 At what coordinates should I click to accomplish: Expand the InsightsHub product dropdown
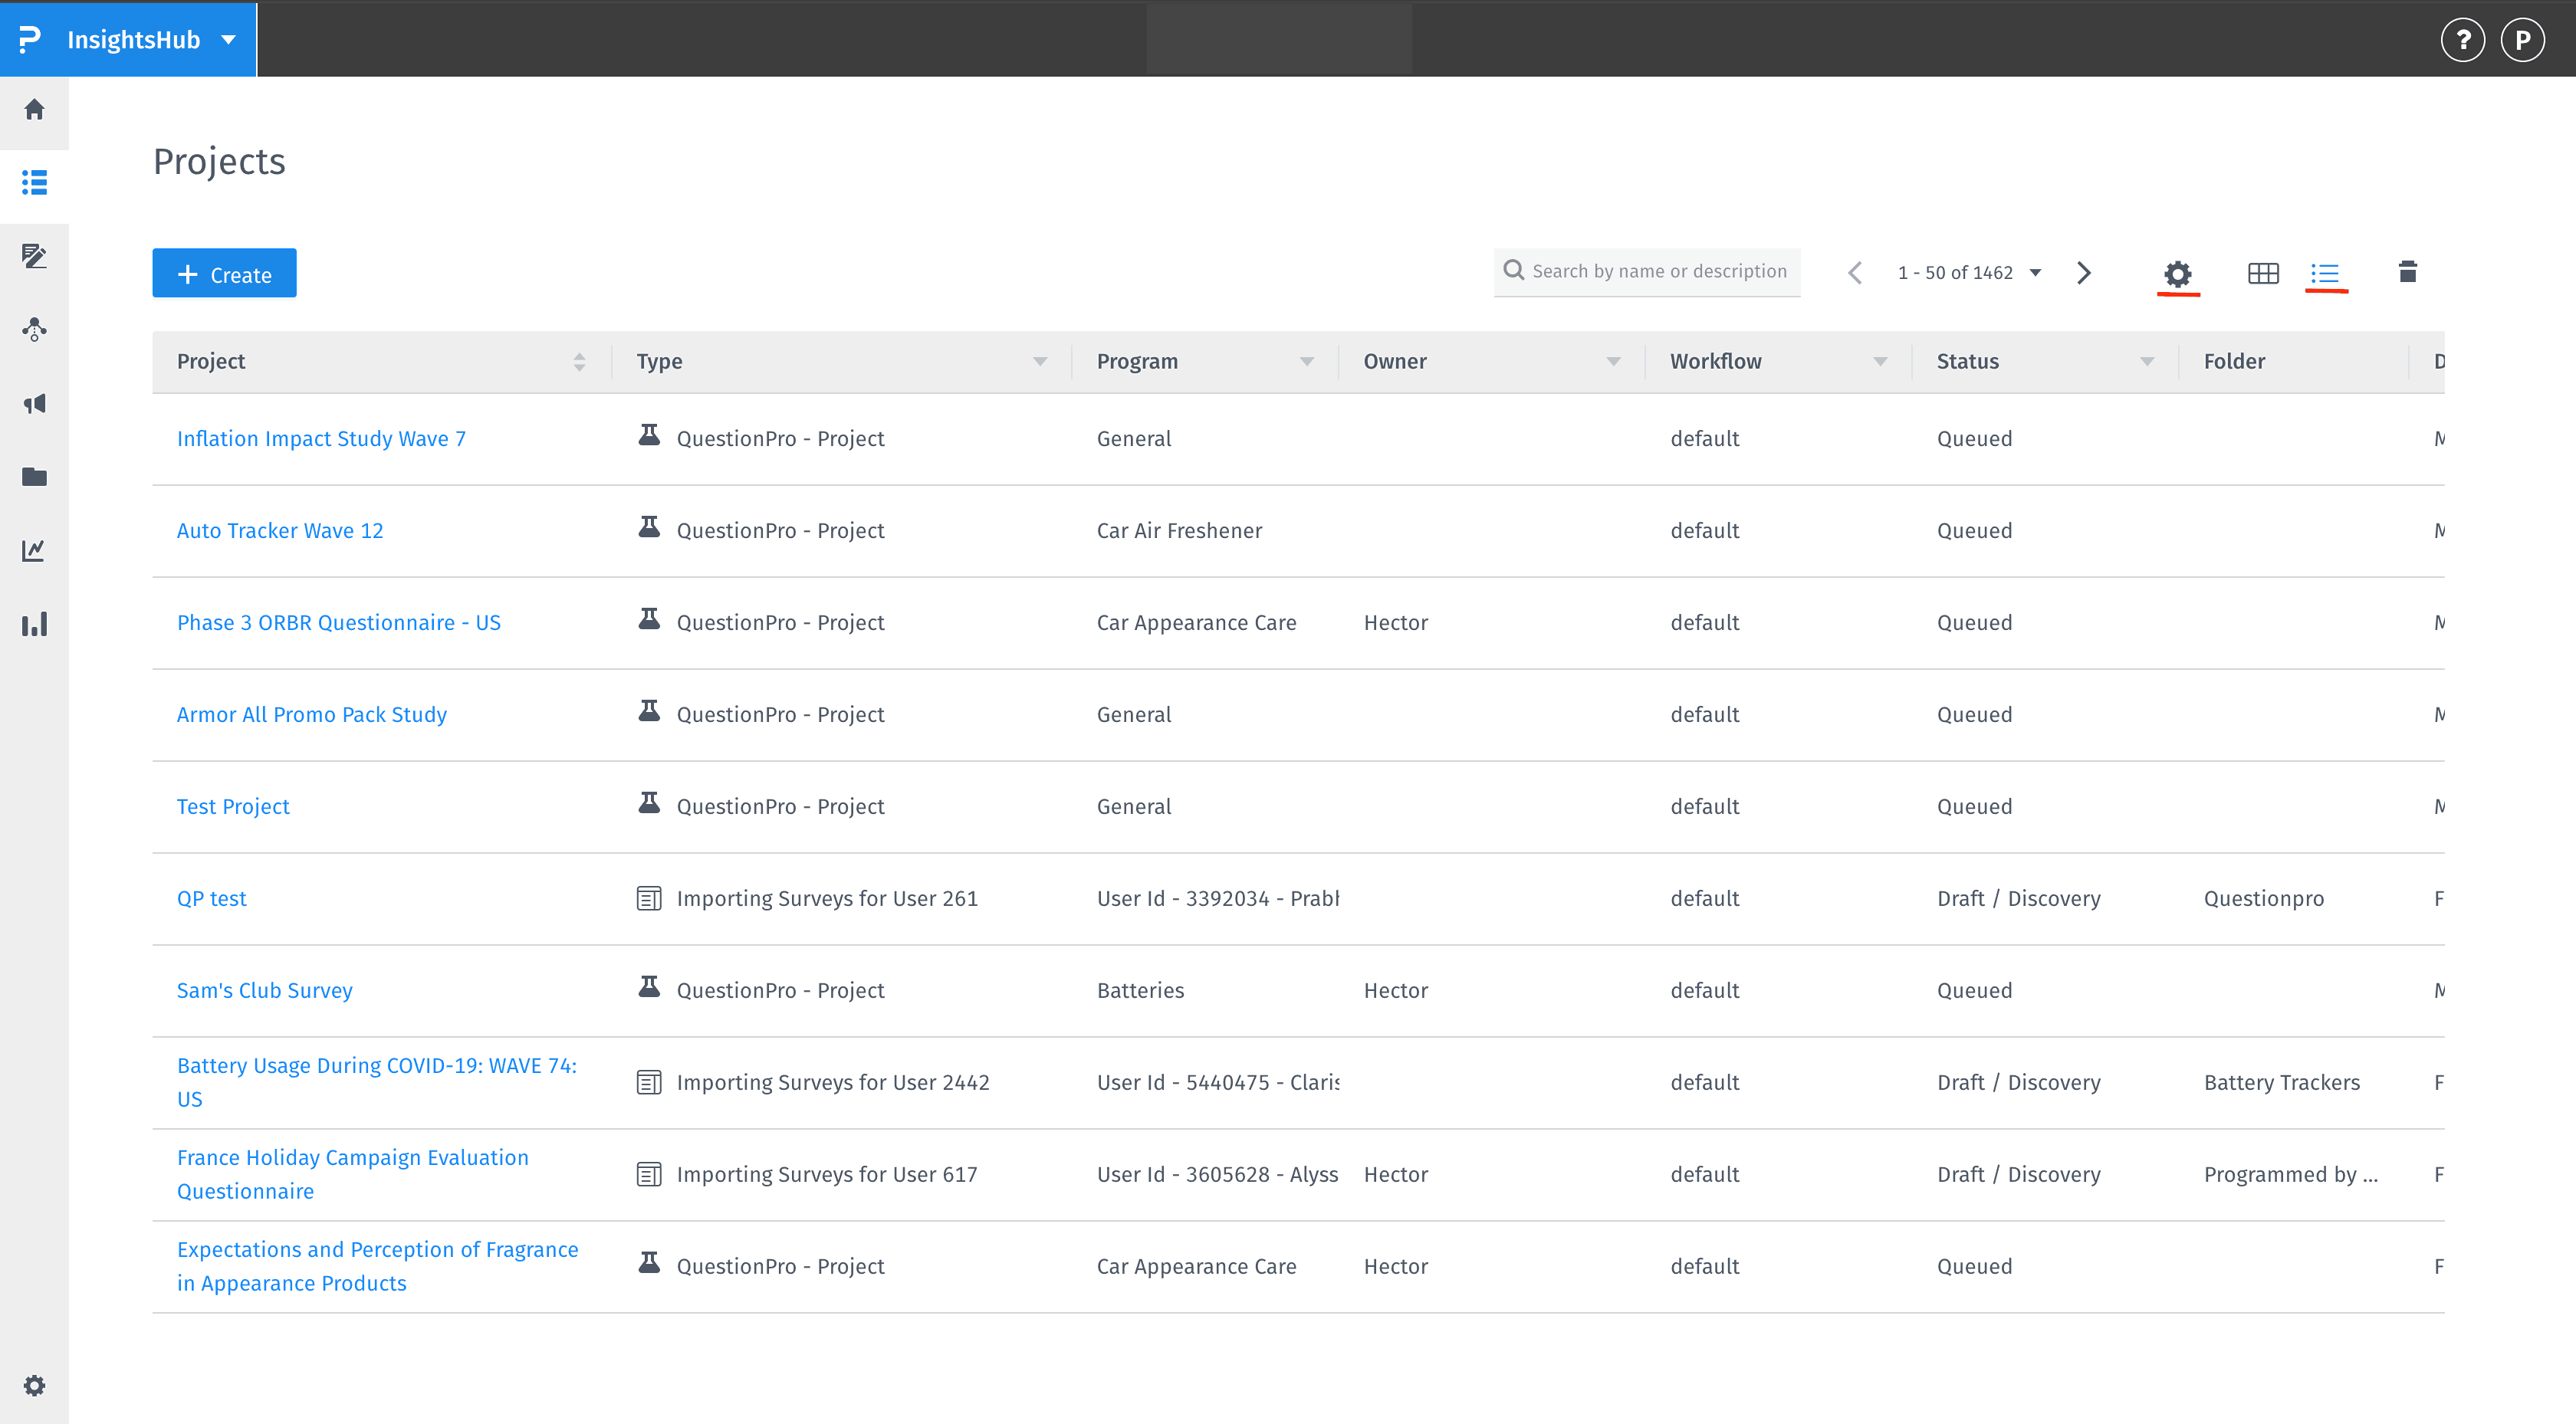[x=229, y=40]
